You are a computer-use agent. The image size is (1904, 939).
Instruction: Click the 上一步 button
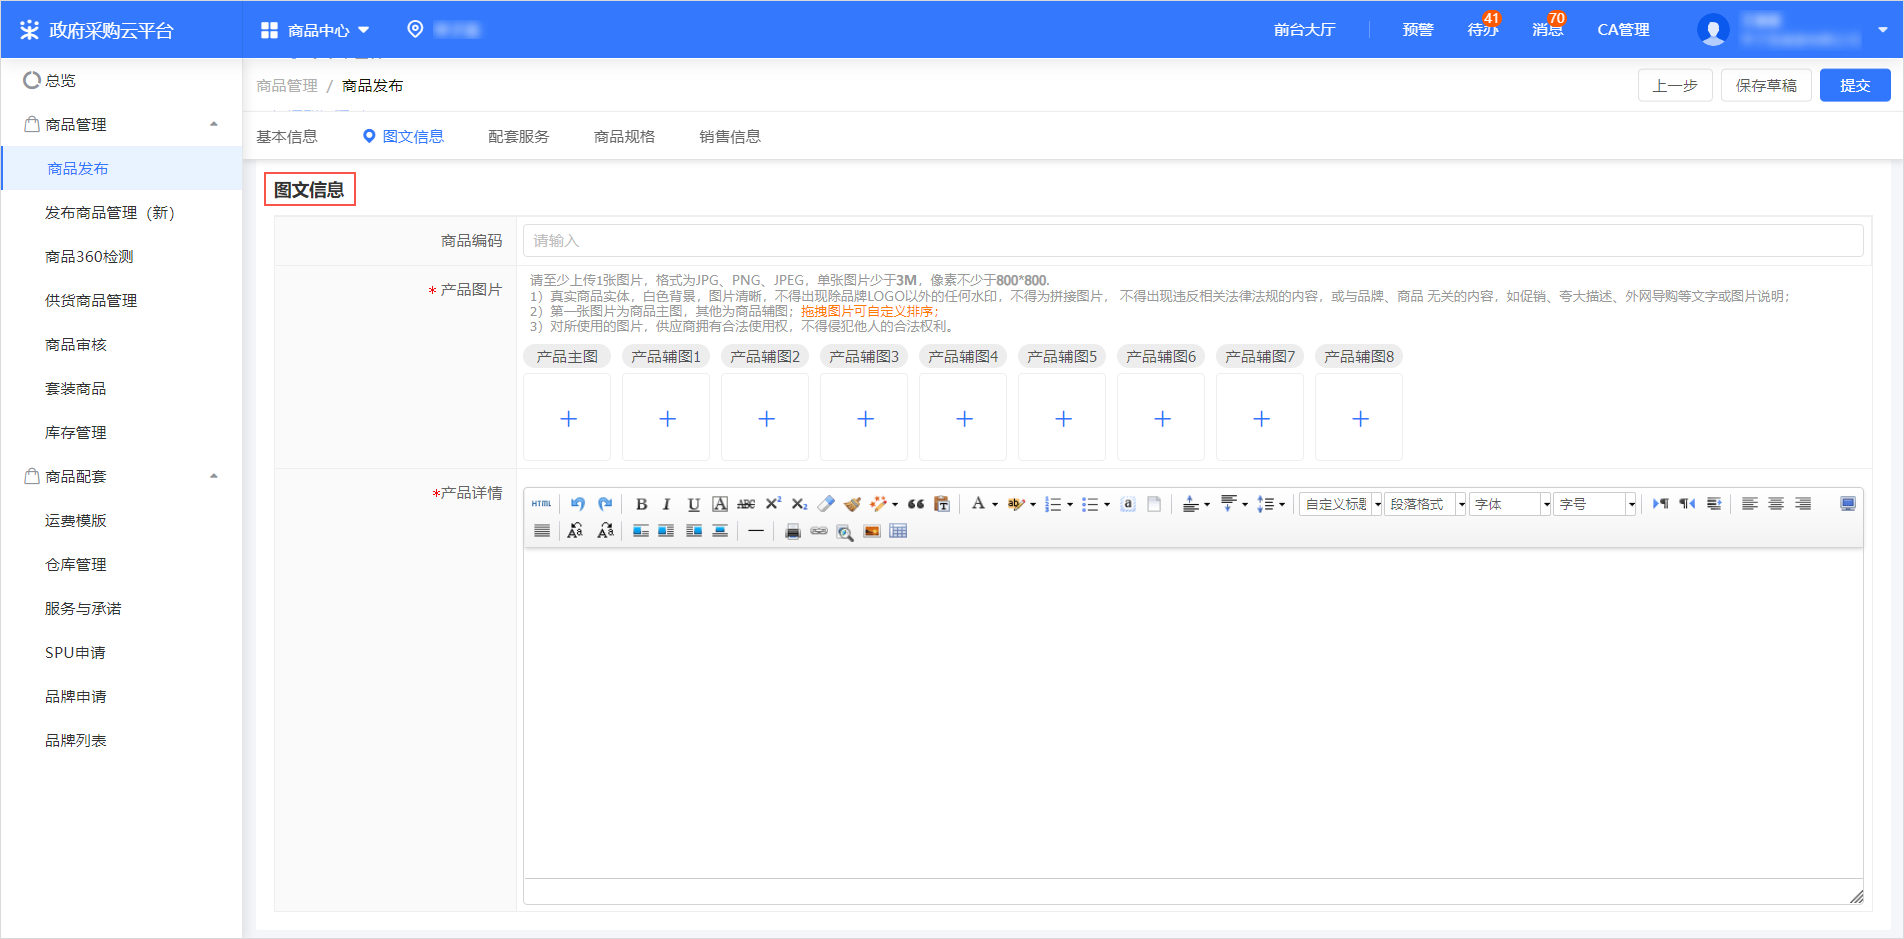pyautogui.click(x=1675, y=85)
